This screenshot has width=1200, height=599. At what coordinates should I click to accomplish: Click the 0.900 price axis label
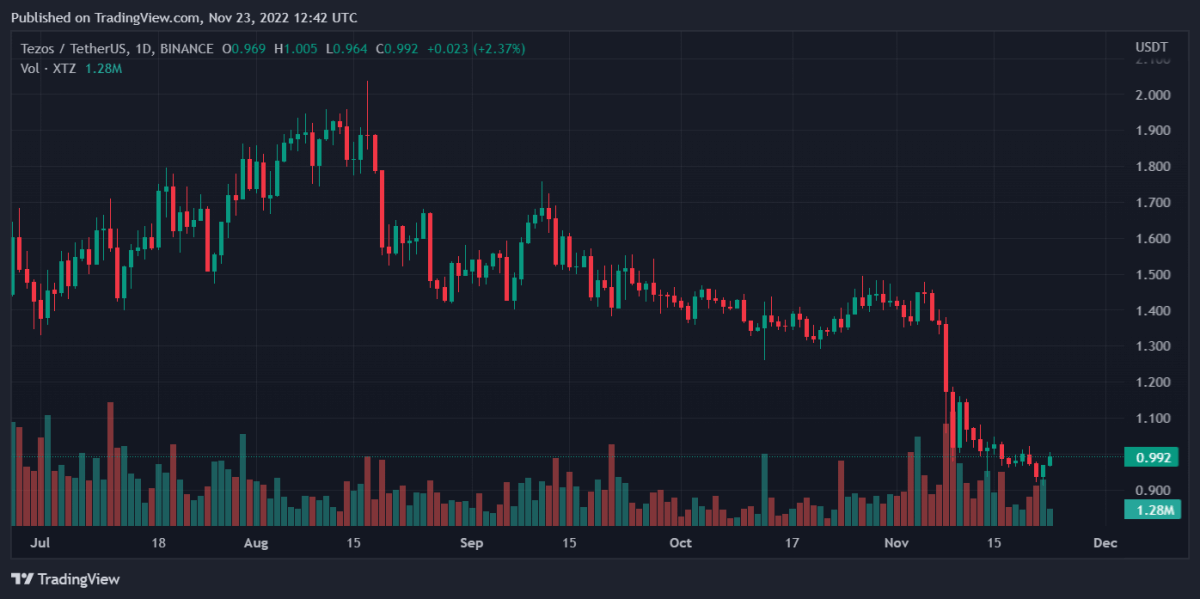click(1152, 490)
